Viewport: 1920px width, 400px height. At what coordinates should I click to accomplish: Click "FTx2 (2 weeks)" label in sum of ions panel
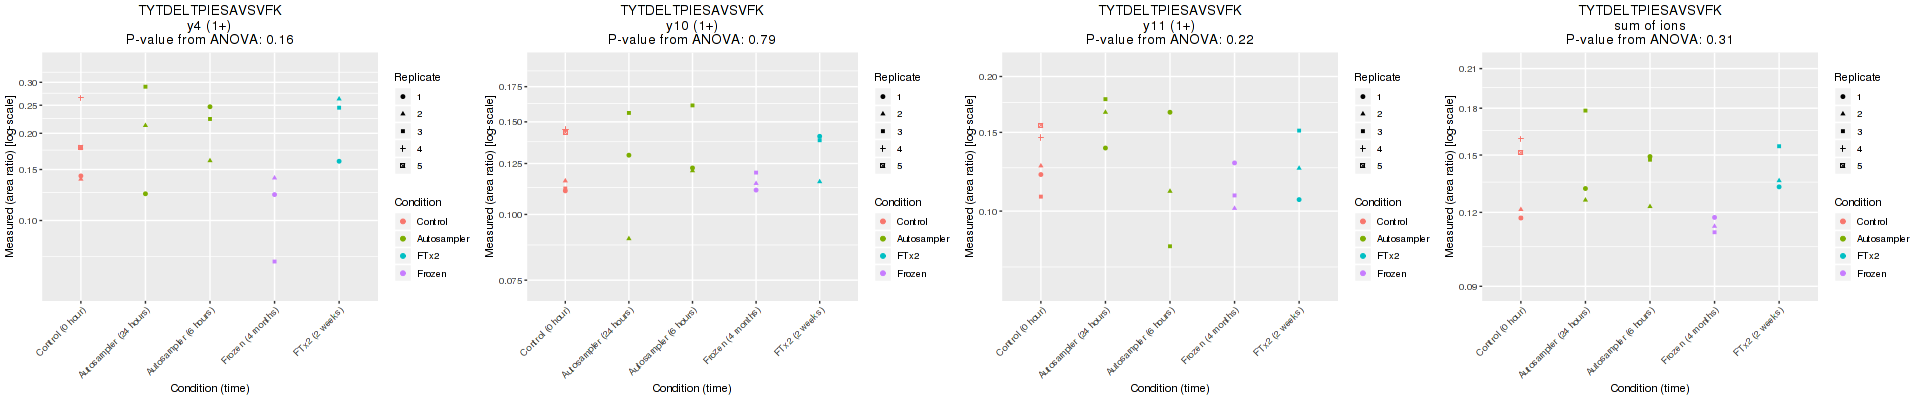click(1759, 332)
